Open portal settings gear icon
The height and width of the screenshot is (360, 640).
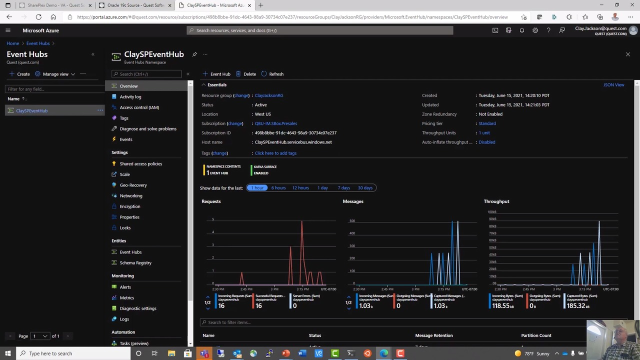[x=535, y=30]
